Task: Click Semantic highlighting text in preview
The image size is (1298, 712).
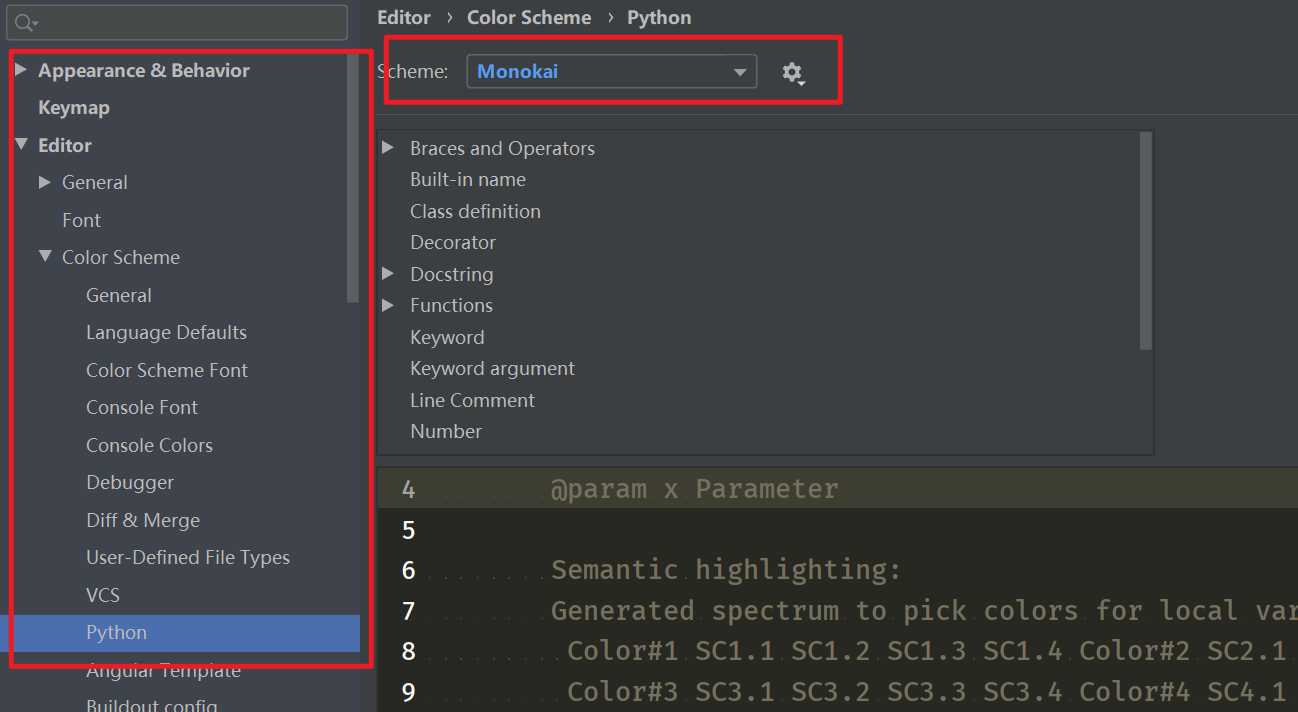Action: 726,571
